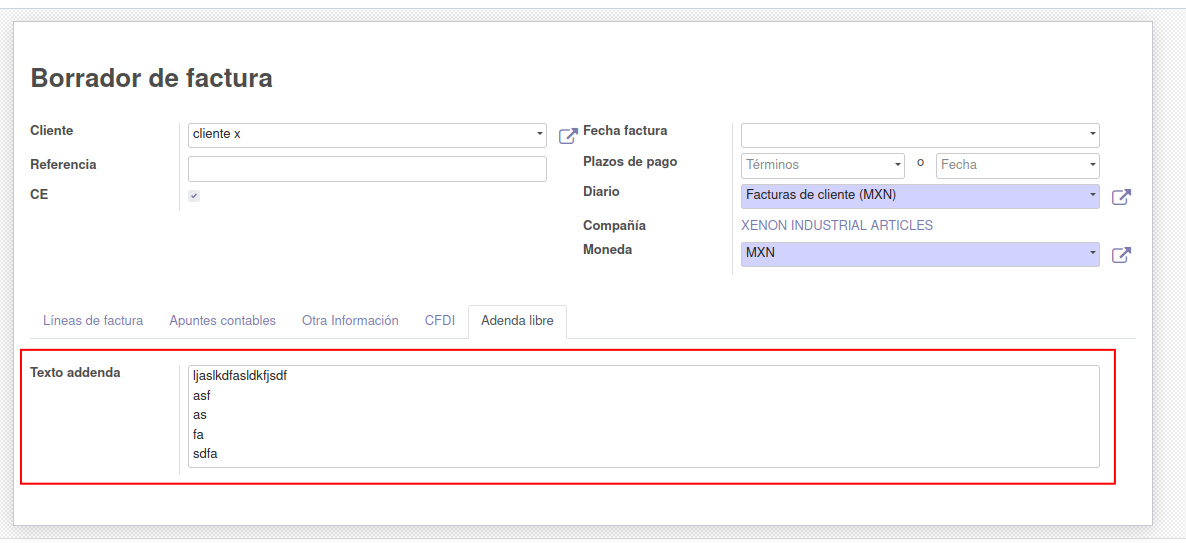Screen dimensions: 1186x543
Task: Select the CFDI tab
Action: coord(440,321)
